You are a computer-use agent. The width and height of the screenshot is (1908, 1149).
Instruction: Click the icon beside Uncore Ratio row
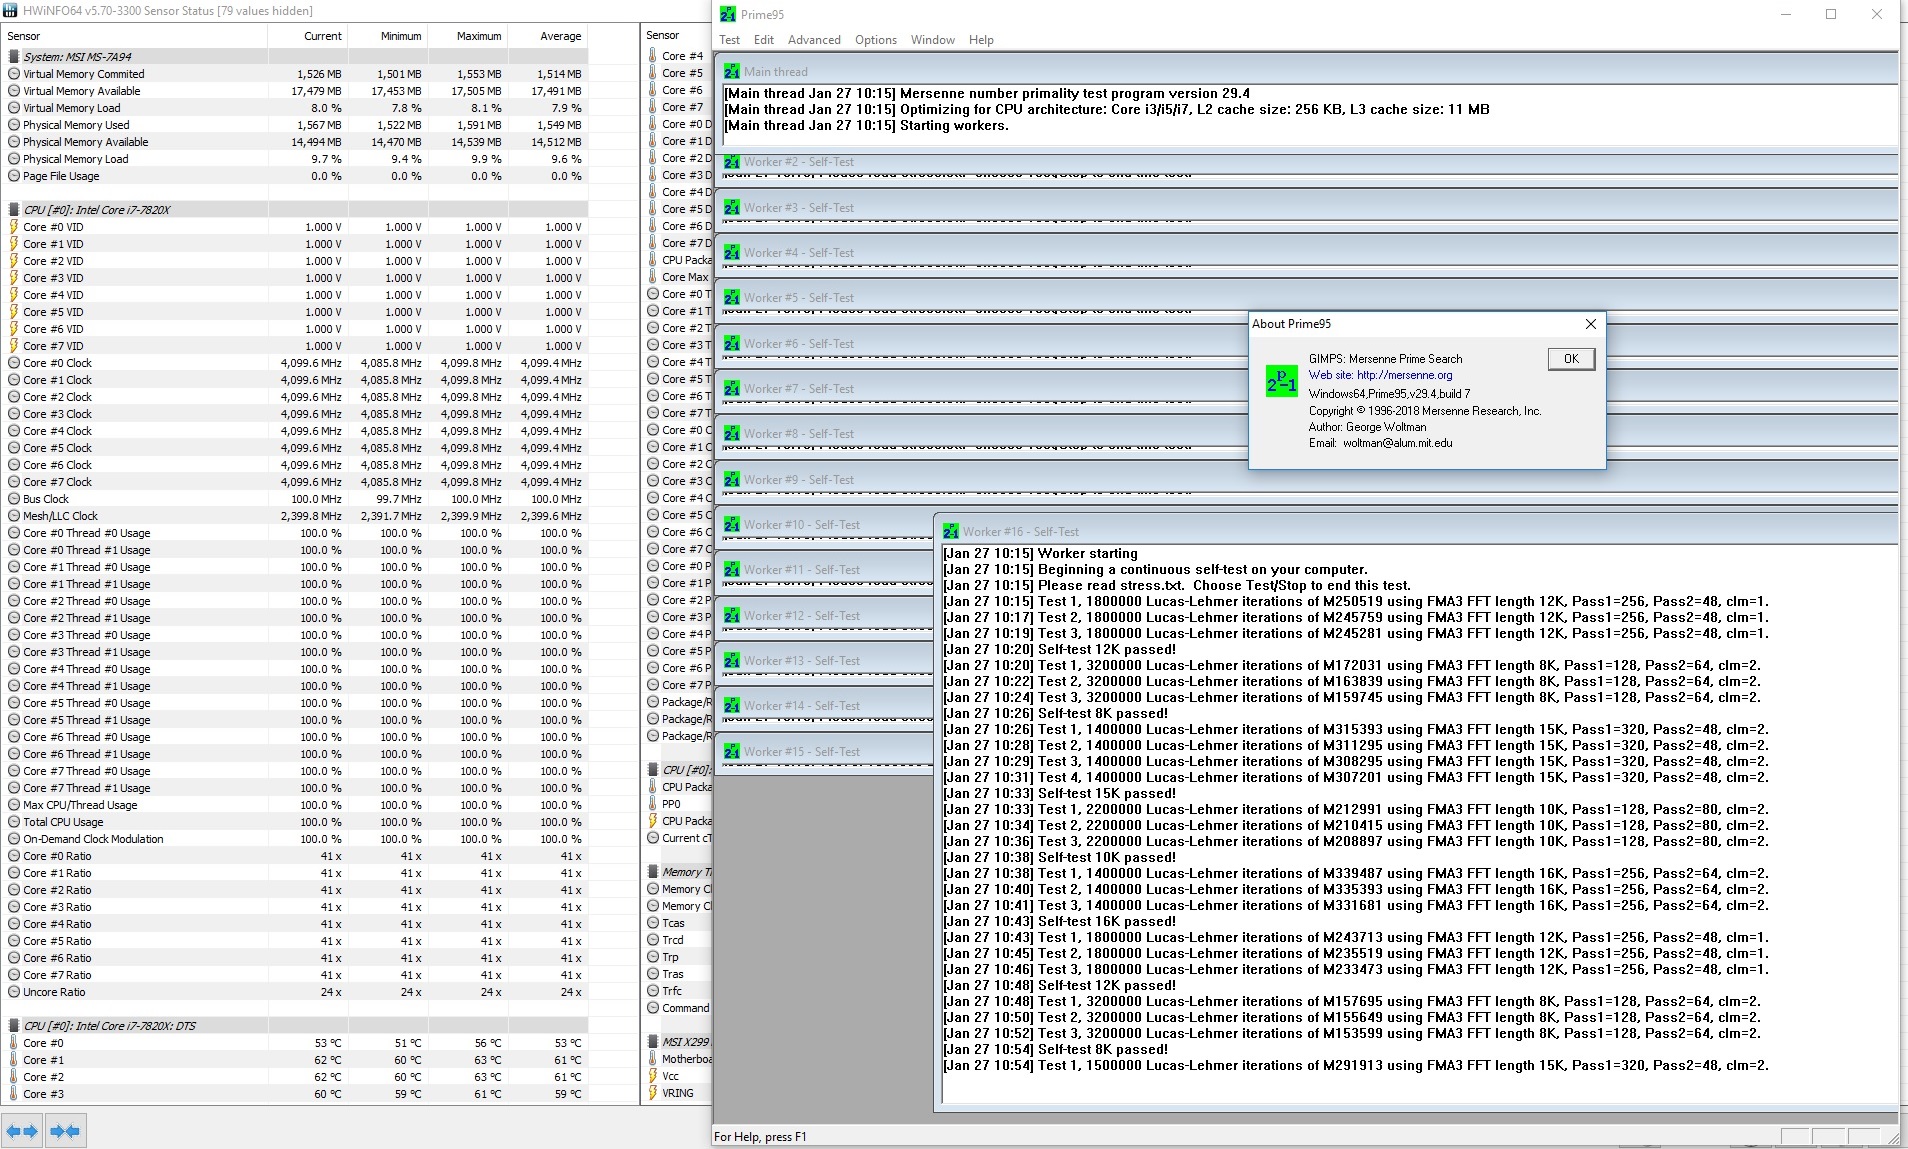point(14,992)
